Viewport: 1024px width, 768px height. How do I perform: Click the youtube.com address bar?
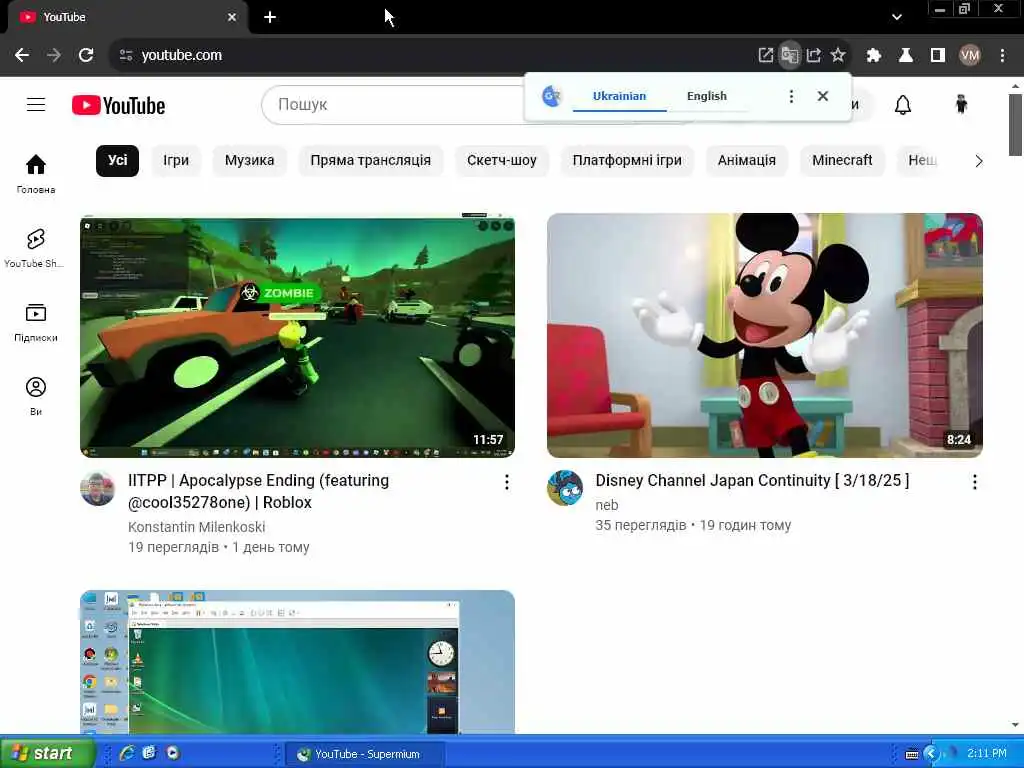point(431,56)
